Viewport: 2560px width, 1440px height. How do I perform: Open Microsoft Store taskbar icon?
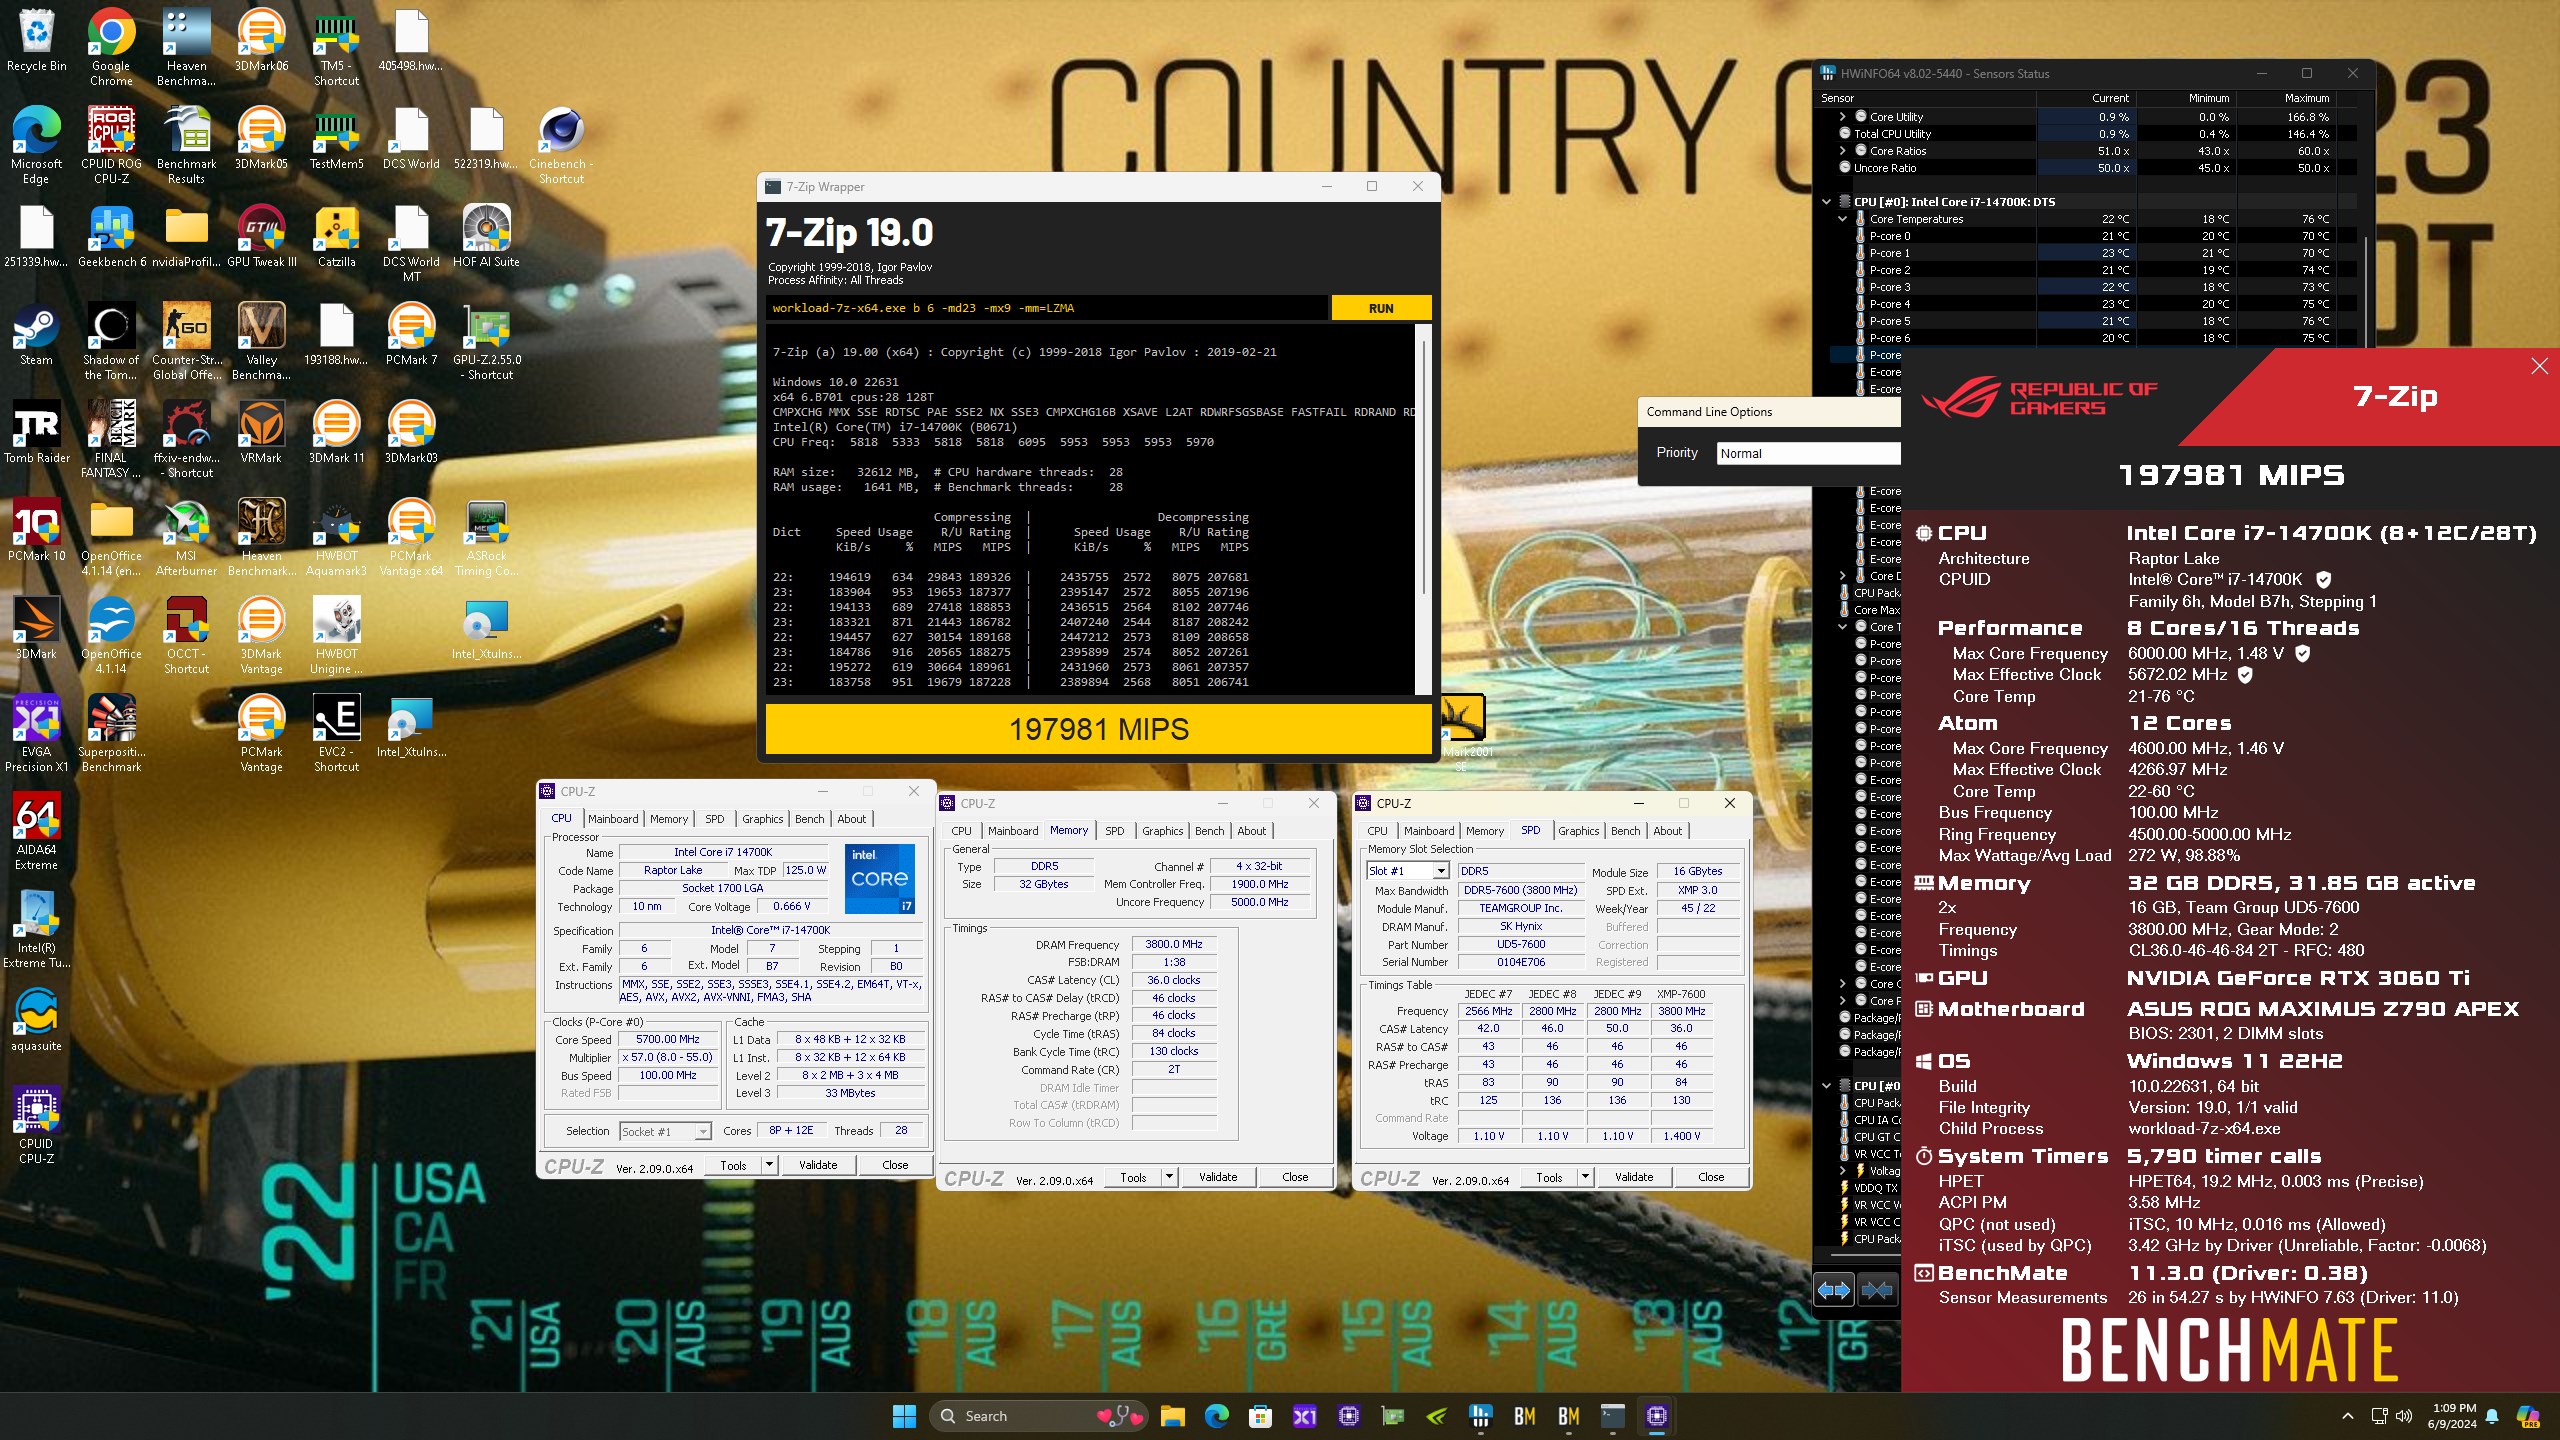click(x=1260, y=1416)
